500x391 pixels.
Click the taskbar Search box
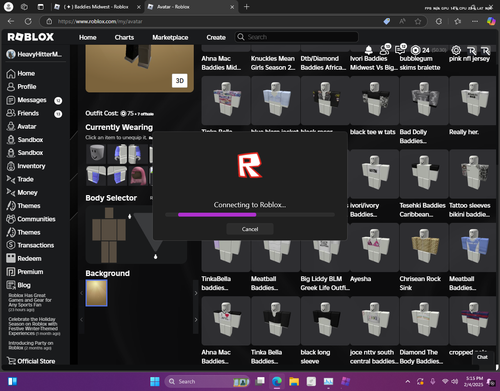[x=207, y=381]
